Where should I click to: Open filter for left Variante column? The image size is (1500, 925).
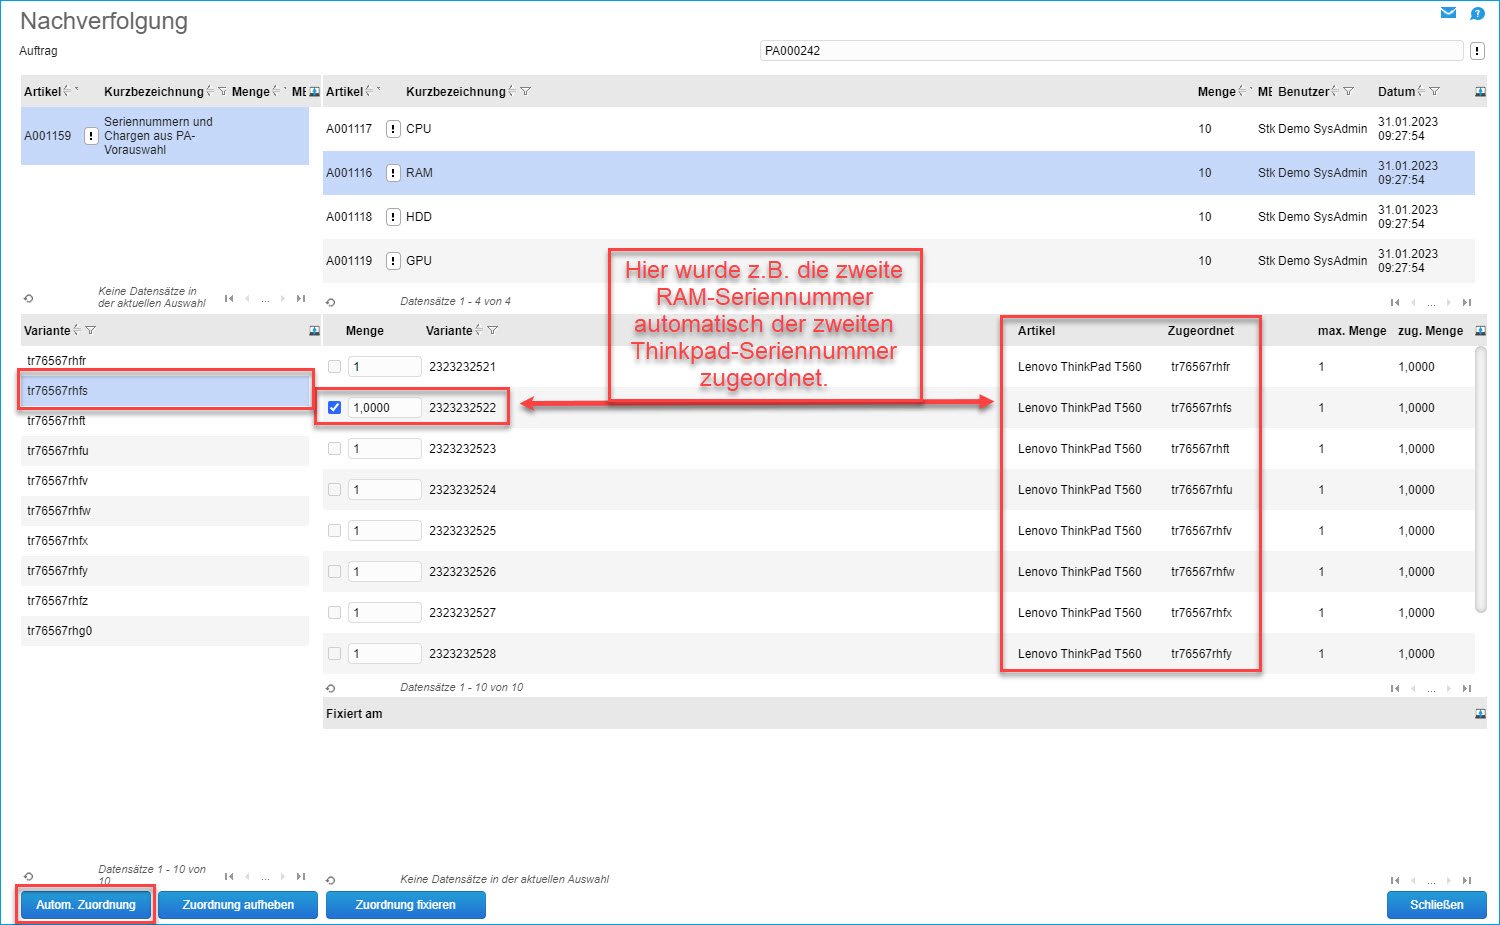pos(91,331)
